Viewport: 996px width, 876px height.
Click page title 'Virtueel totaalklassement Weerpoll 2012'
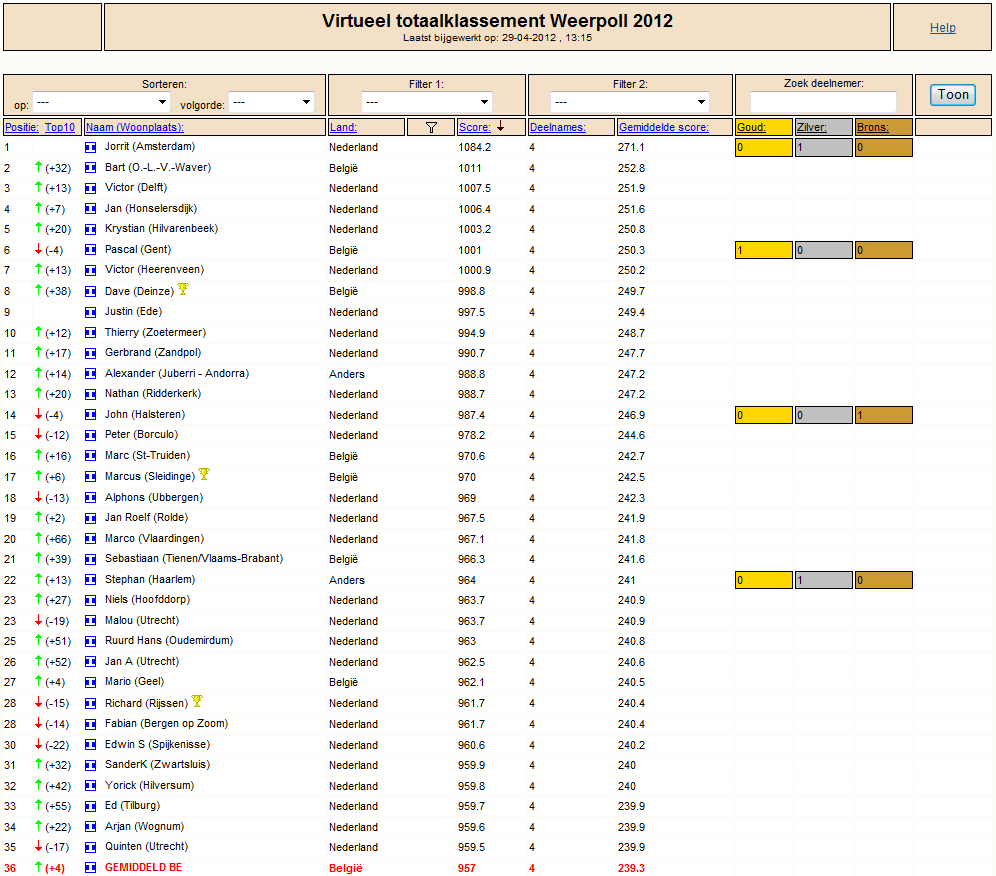(x=497, y=21)
